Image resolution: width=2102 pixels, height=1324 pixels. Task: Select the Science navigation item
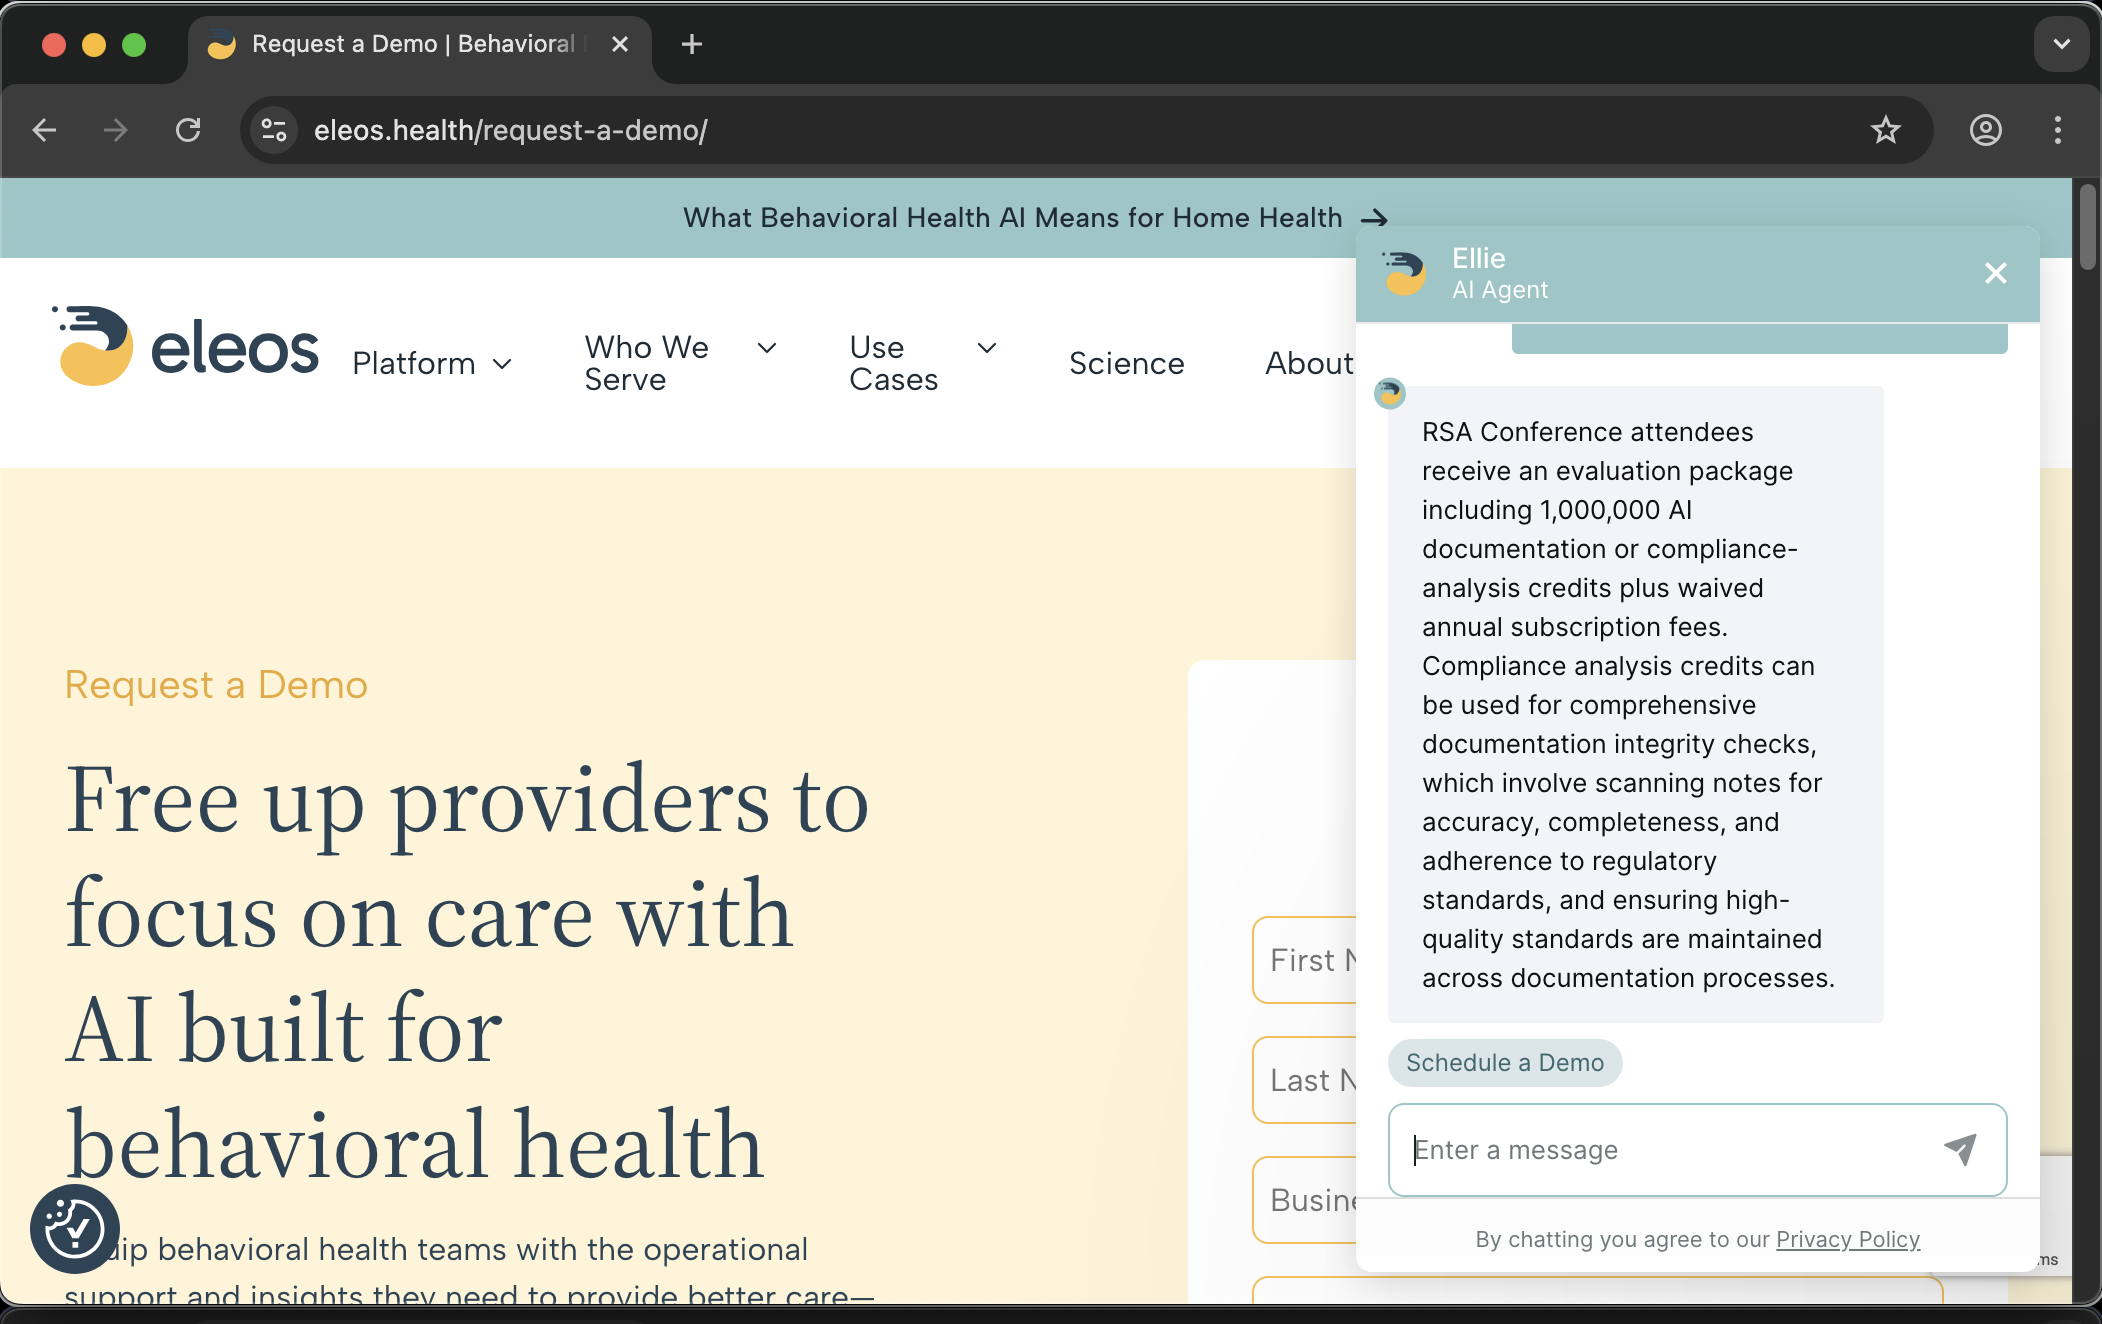coord(1127,363)
